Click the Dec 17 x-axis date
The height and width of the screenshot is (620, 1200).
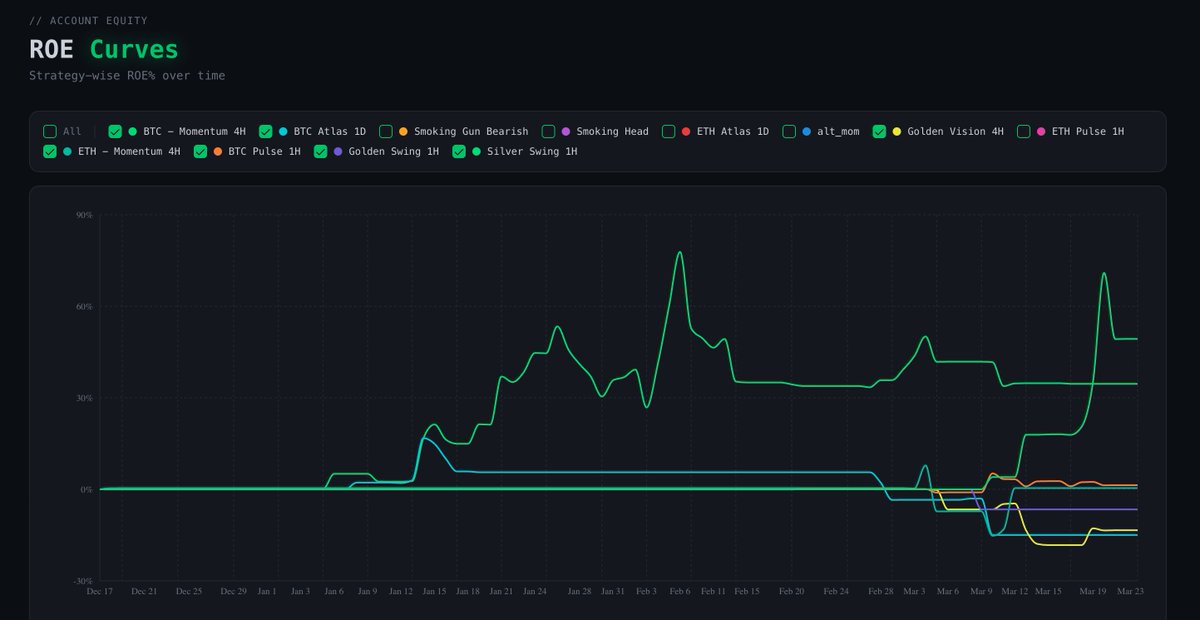click(x=100, y=592)
